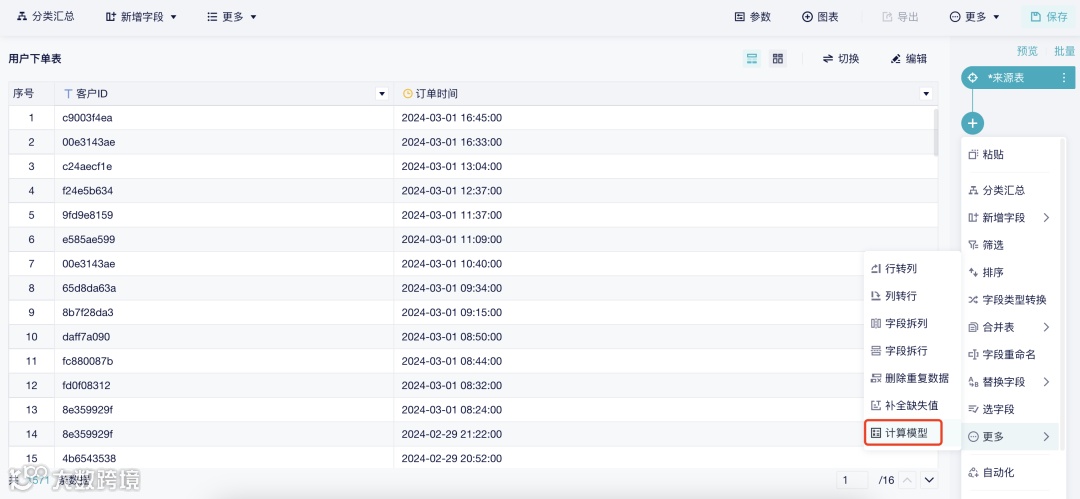
Task: Open the top-bar 新增字段 dropdown
Action: 141,17
